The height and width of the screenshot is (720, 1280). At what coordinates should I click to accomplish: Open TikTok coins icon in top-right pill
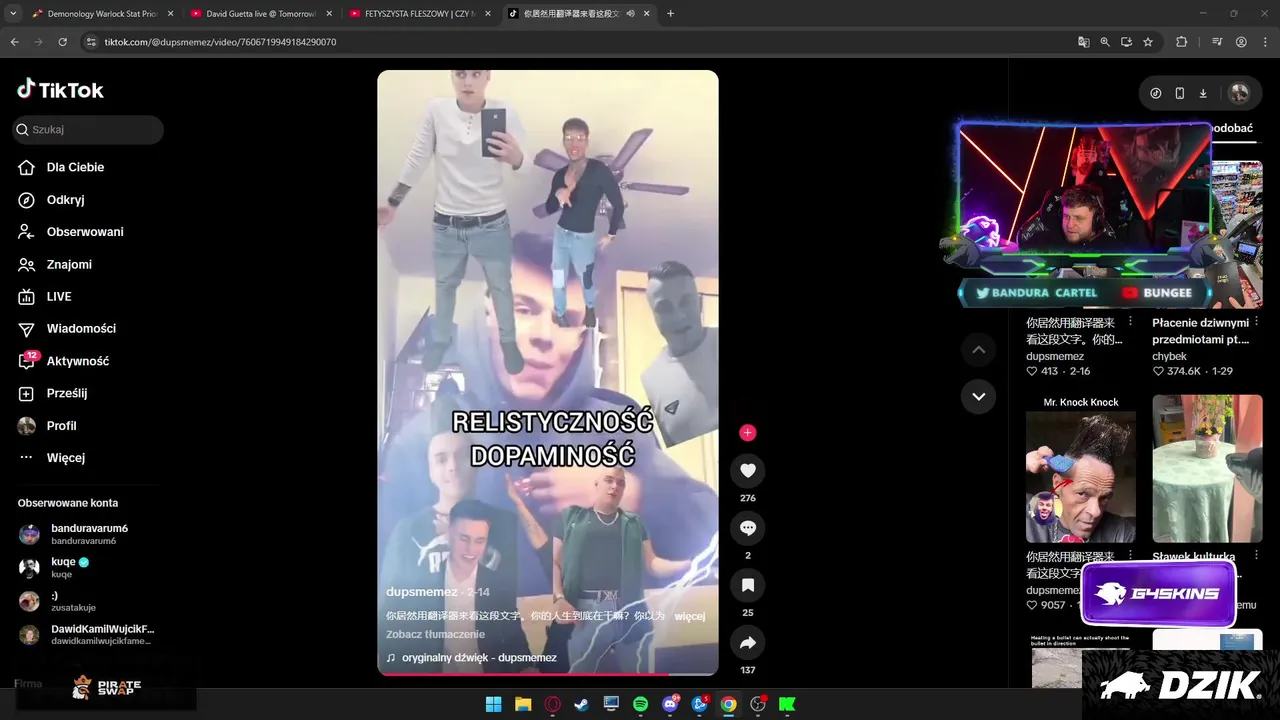[x=1156, y=93]
